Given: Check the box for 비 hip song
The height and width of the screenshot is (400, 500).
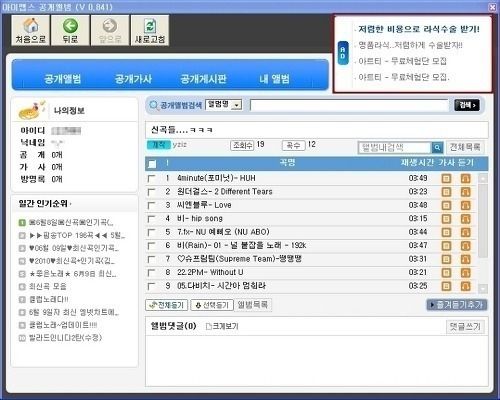Looking at the screenshot, I should click(151, 219).
